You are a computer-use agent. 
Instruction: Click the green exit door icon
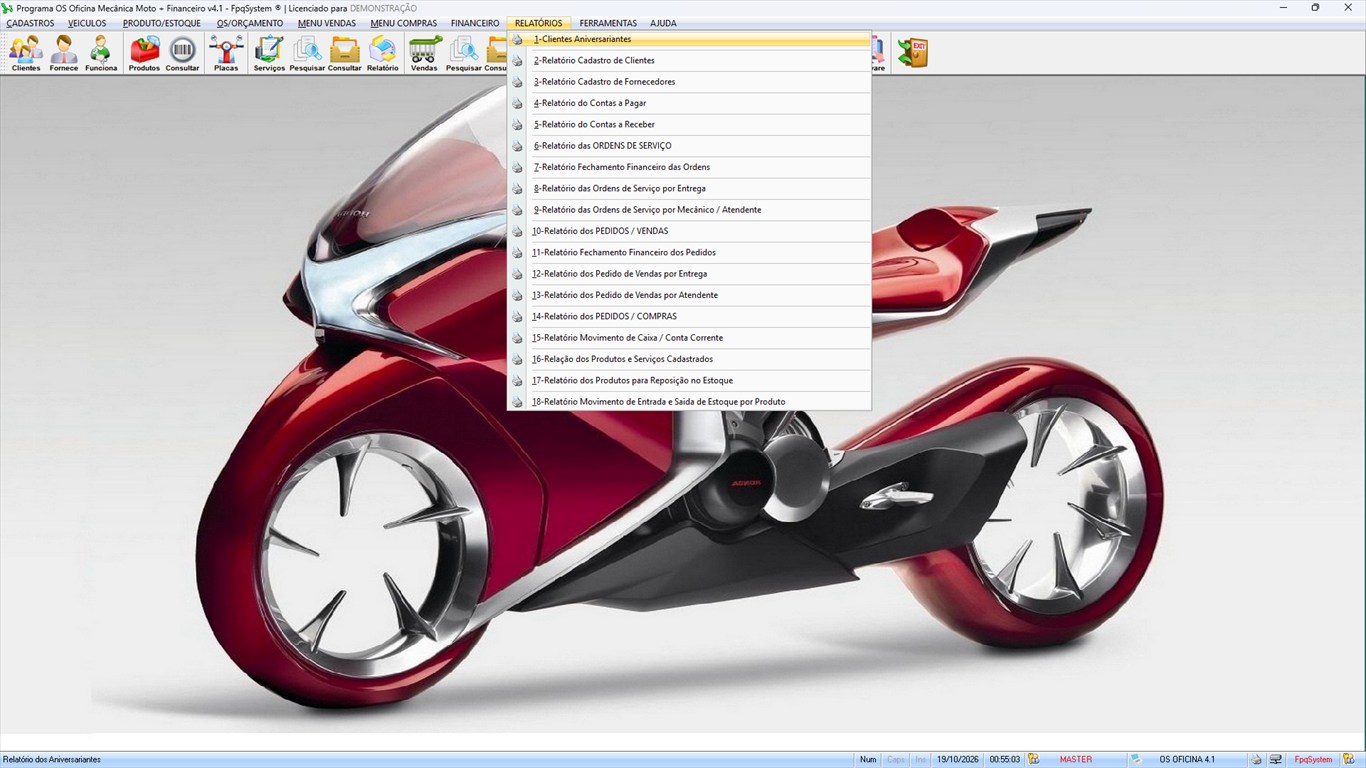(x=912, y=52)
